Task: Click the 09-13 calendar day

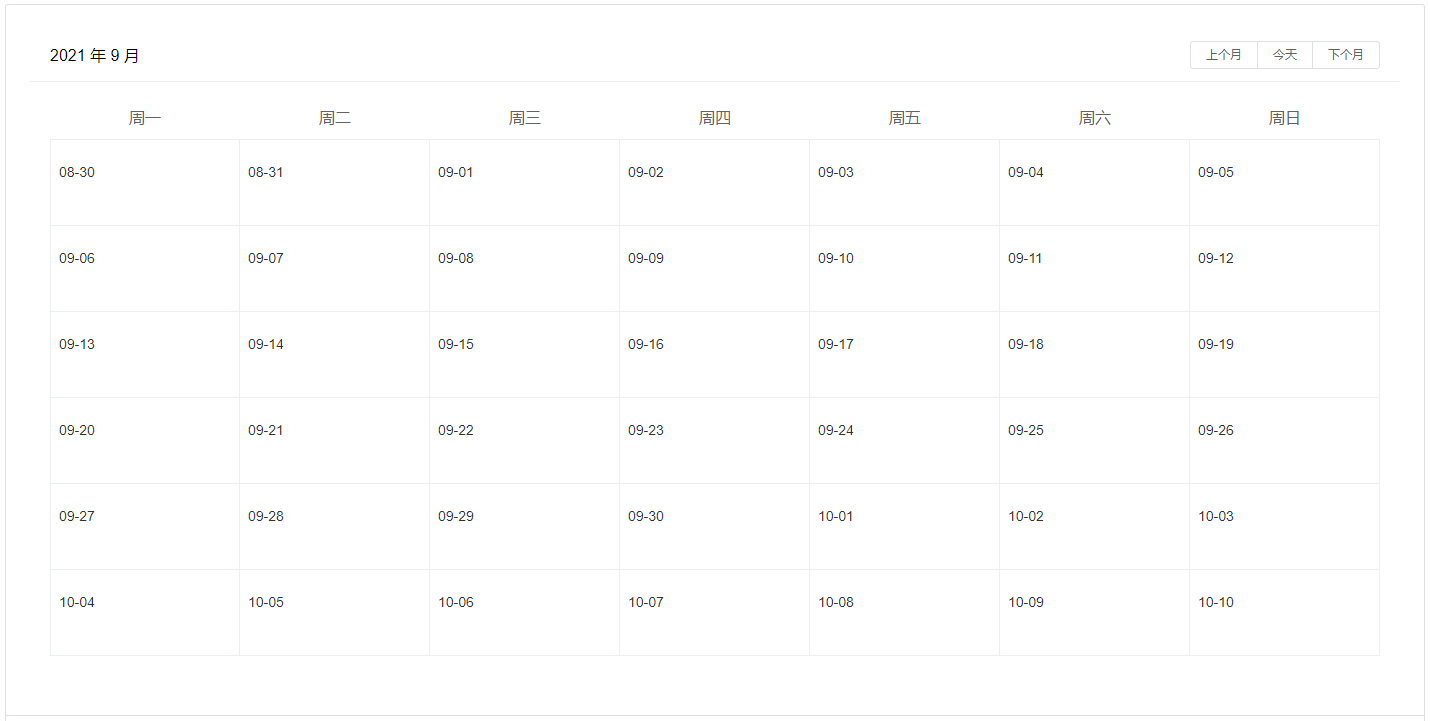Action: pos(145,355)
